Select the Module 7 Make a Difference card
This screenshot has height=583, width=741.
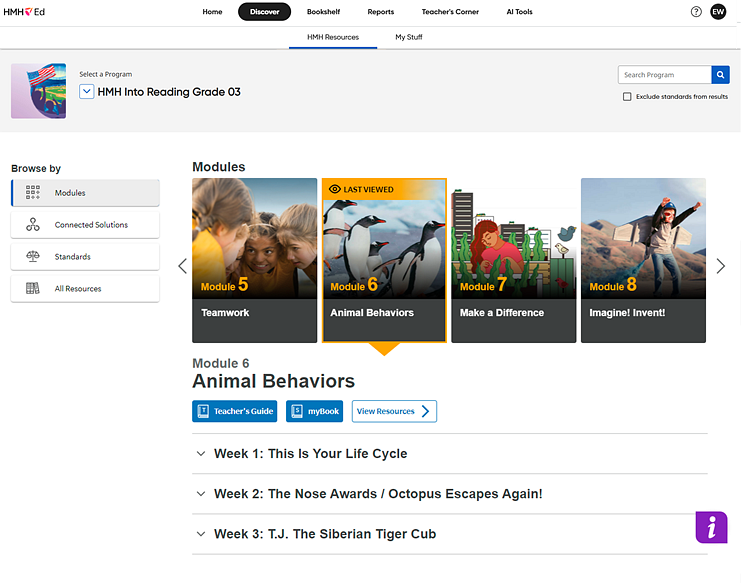[514, 260]
